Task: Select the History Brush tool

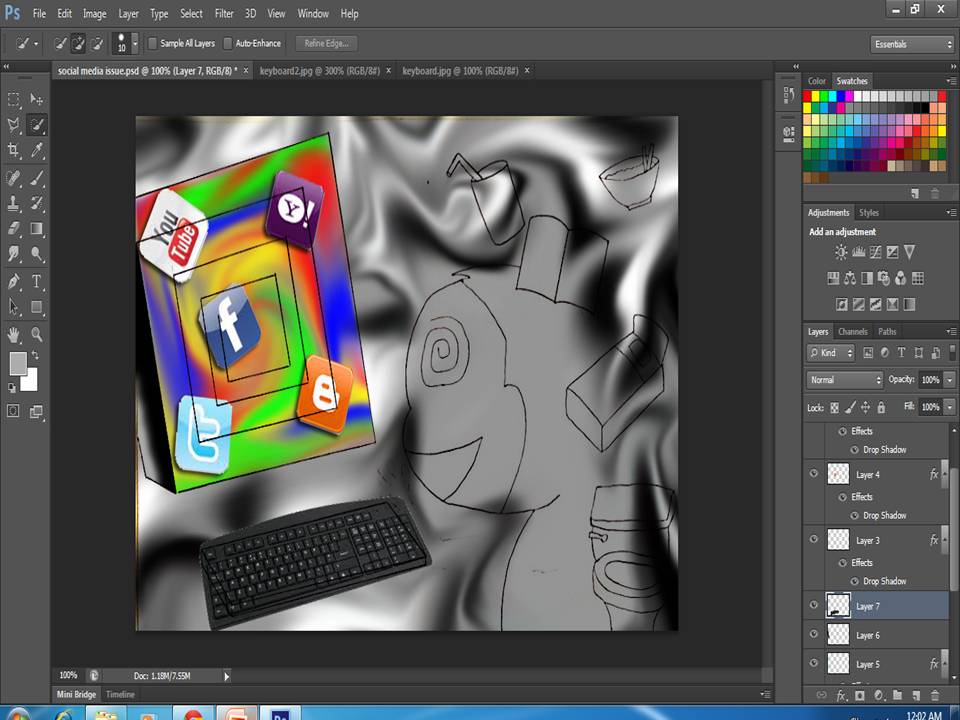Action: click(x=37, y=203)
